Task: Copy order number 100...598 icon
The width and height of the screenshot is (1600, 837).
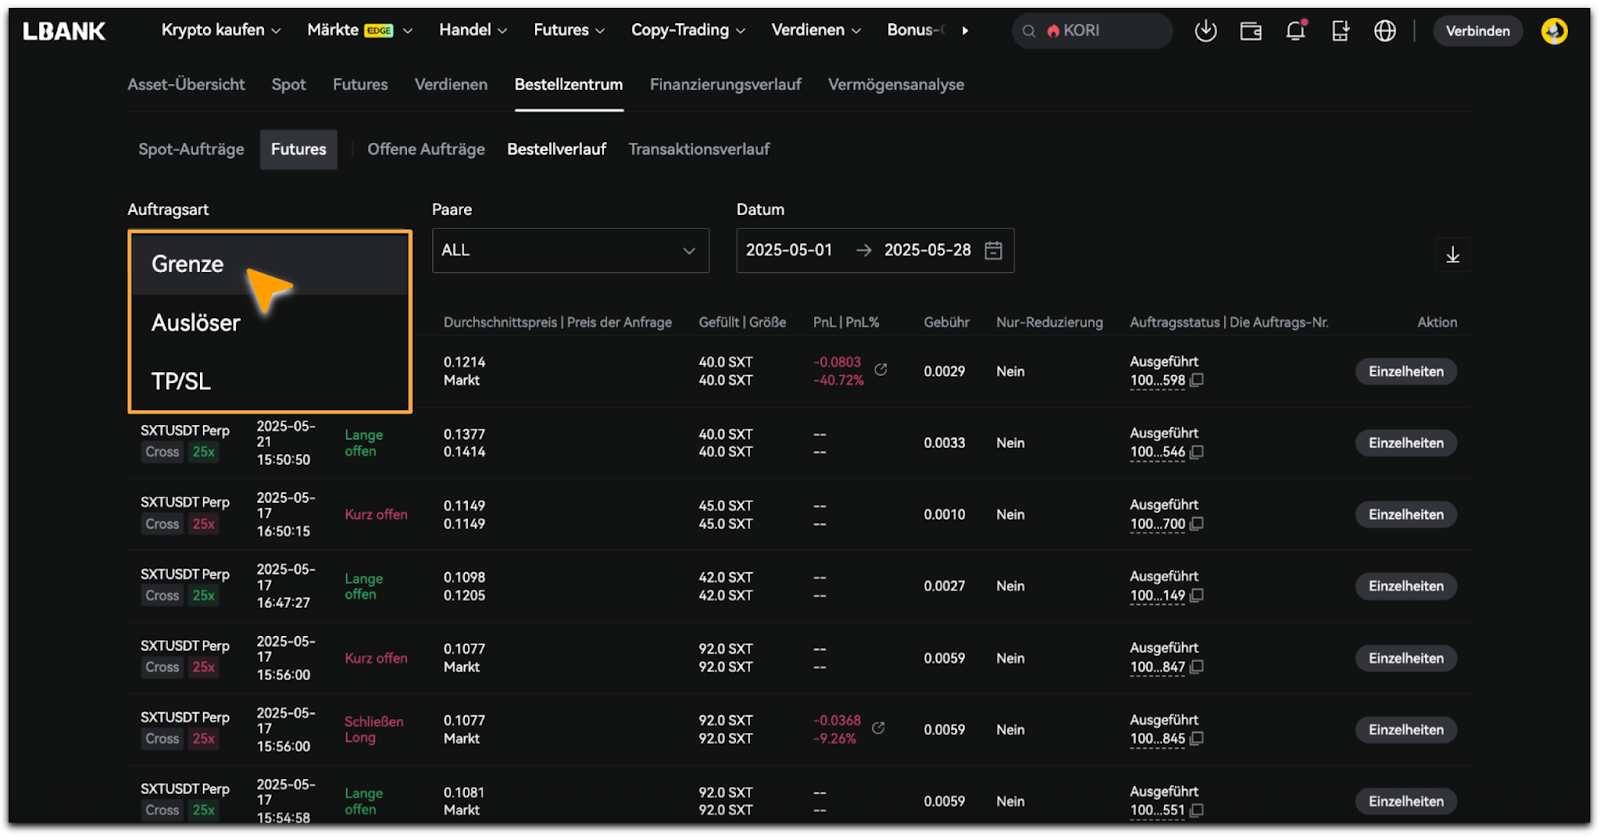Action: point(1197,380)
